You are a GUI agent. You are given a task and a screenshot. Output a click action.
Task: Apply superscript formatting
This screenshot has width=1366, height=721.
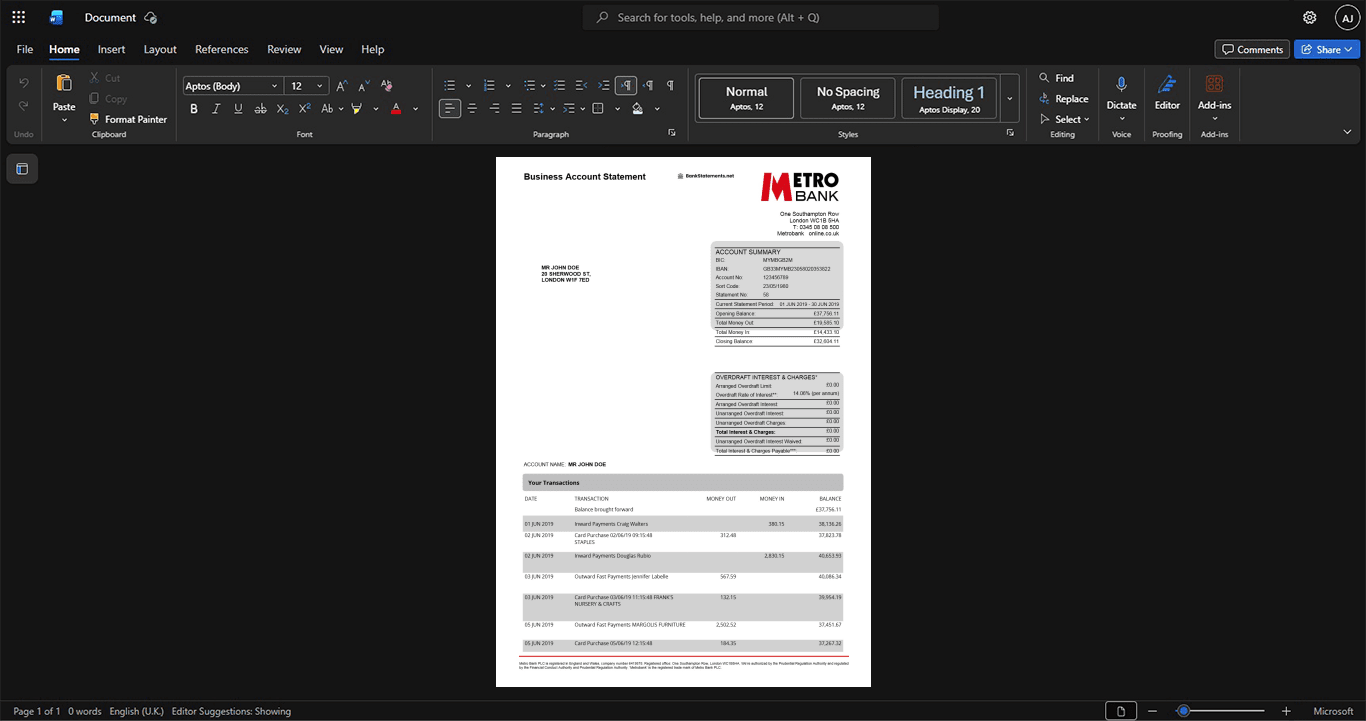(x=305, y=108)
